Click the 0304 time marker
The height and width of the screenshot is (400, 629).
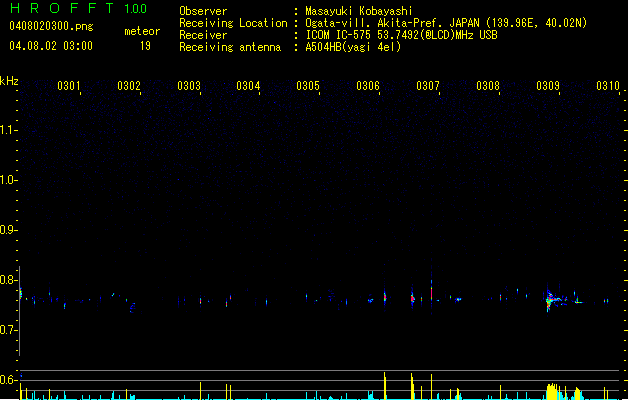(x=248, y=86)
